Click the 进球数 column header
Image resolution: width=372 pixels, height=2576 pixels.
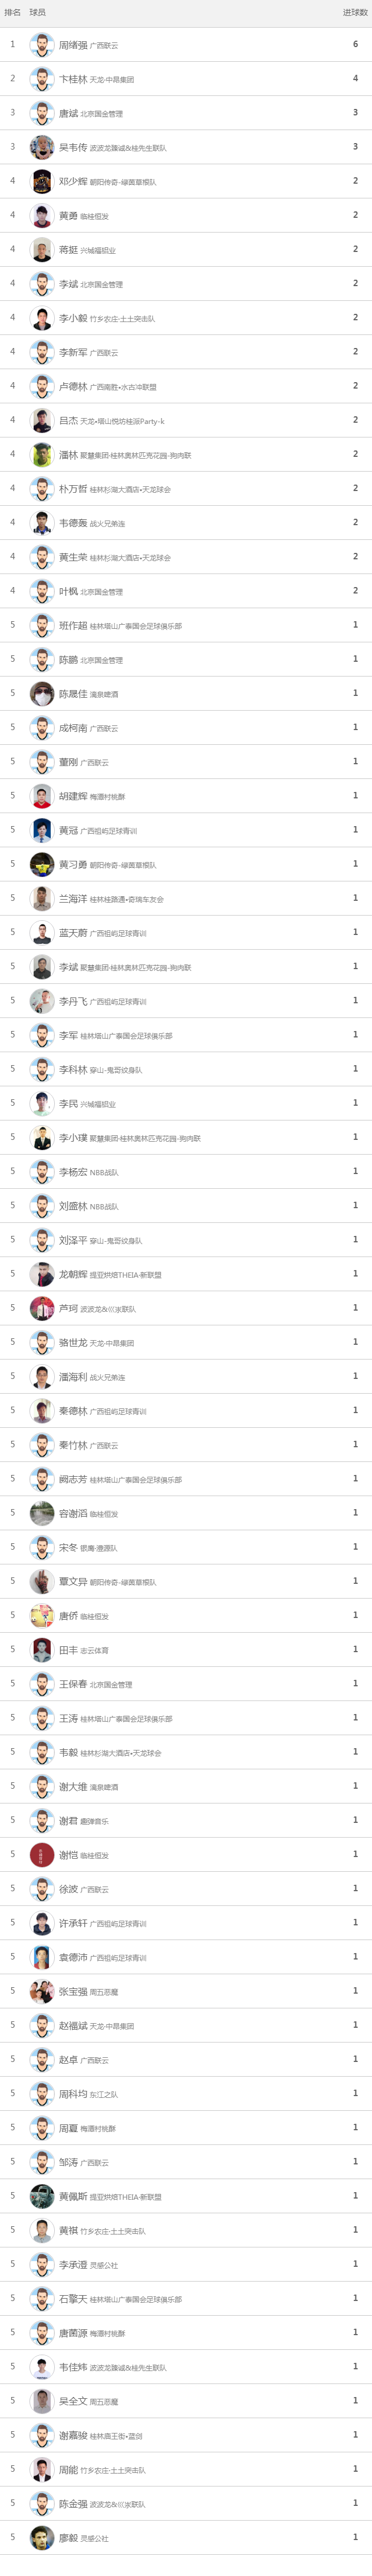pos(355,12)
